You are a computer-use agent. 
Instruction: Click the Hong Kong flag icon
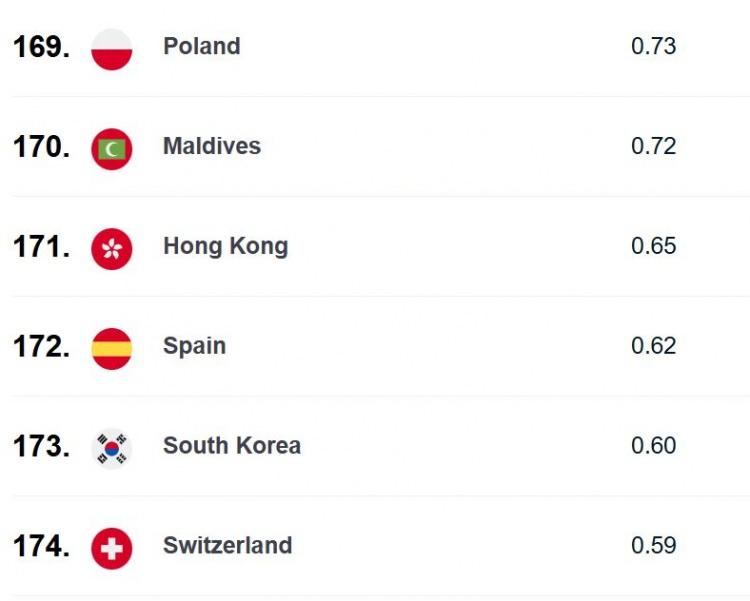[x=111, y=249]
